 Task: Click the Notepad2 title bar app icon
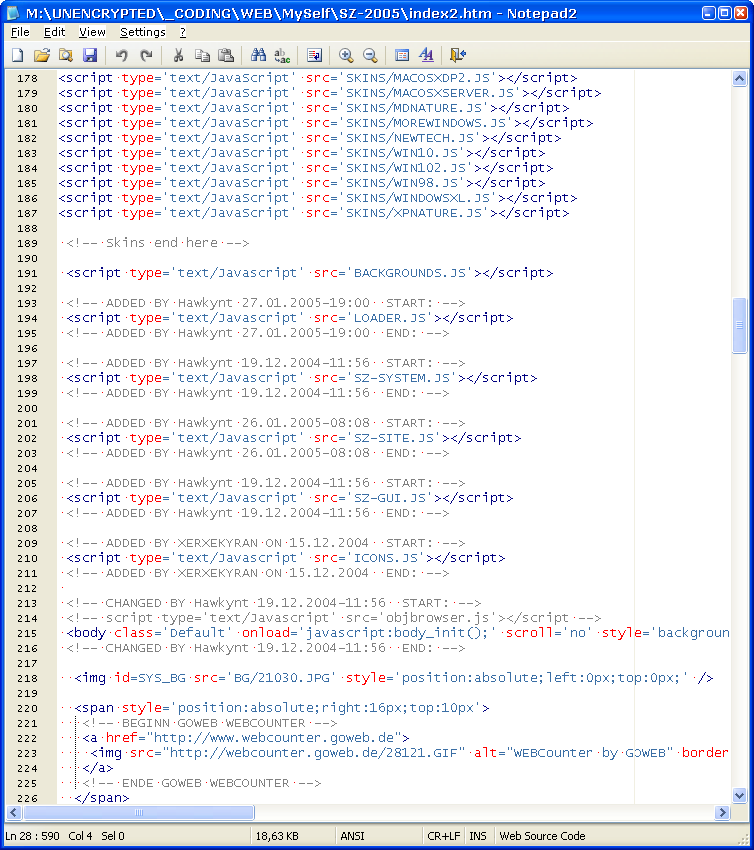click(13, 12)
